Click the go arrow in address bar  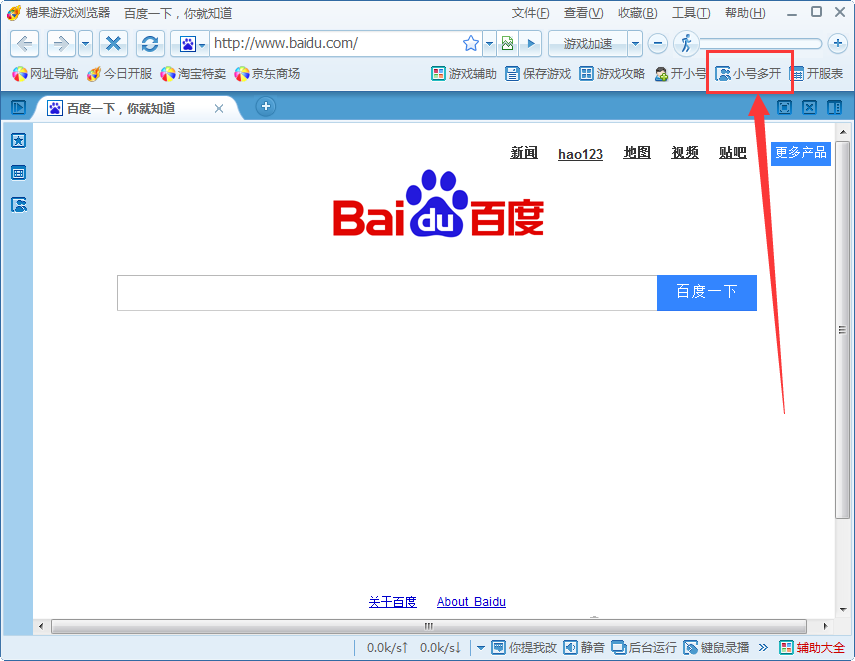(531, 44)
